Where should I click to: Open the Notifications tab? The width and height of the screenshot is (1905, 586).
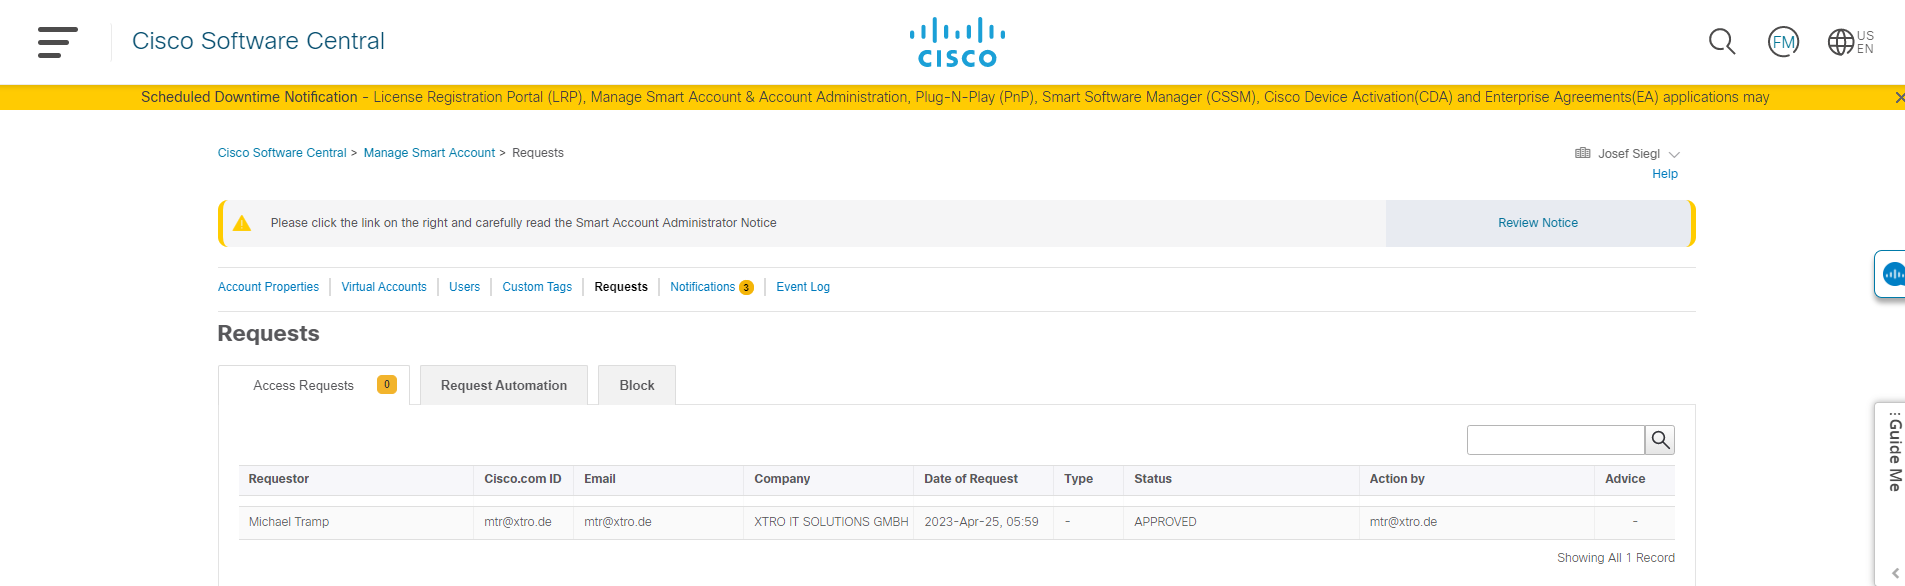pyautogui.click(x=702, y=287)
